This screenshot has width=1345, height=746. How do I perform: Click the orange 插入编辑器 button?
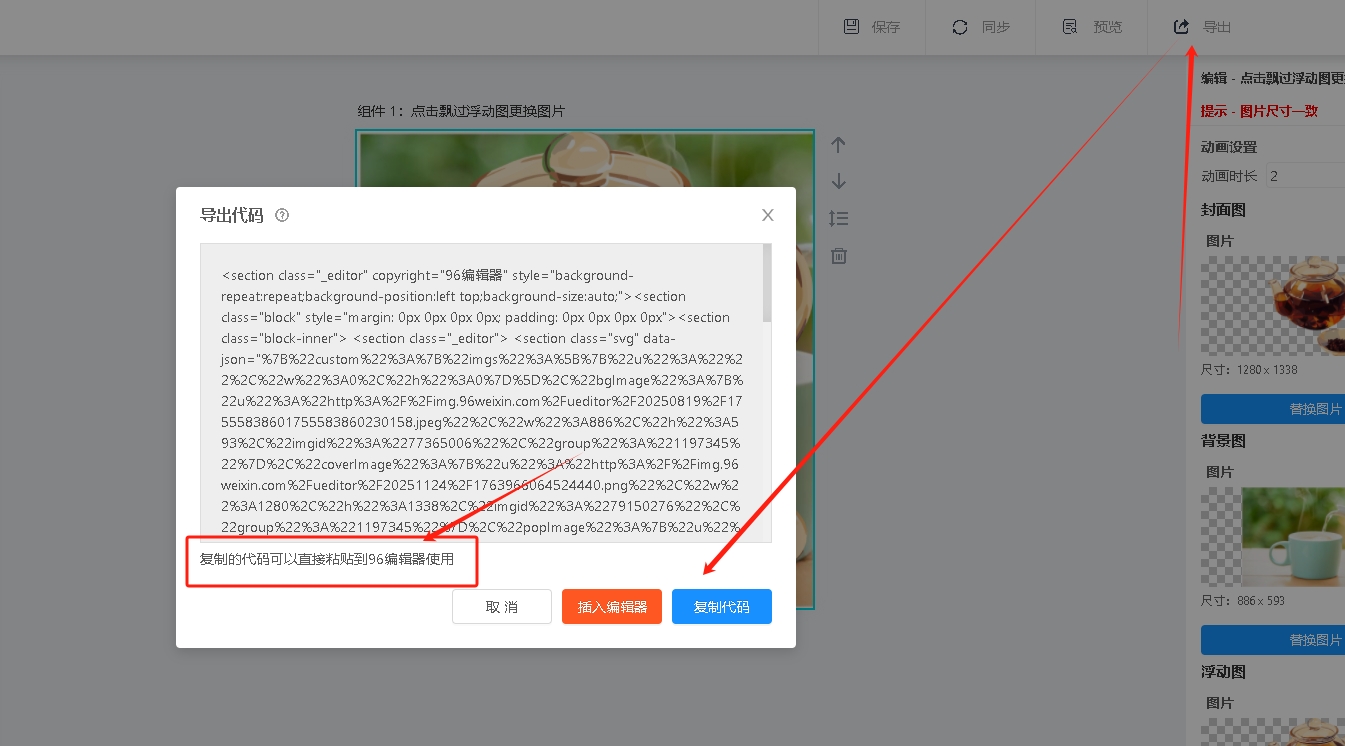click(x=612, y=607)
